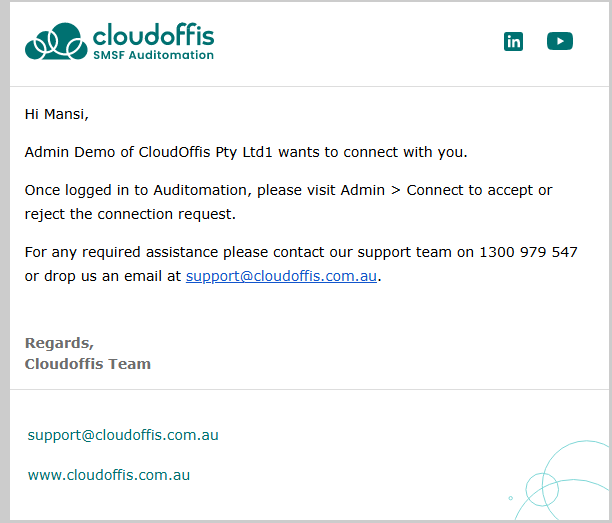
Task: Open the Cloudoffis YouTube channel icon
Action: (560, 41)
